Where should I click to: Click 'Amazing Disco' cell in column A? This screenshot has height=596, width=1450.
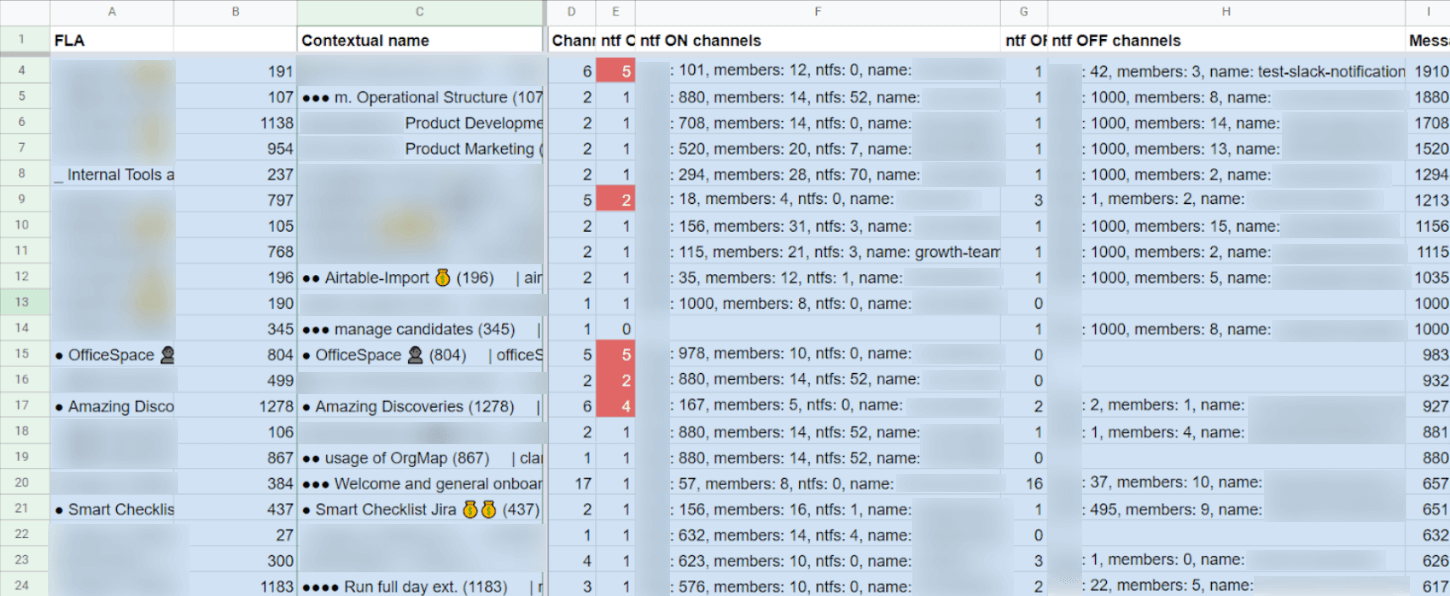(111, 407)
